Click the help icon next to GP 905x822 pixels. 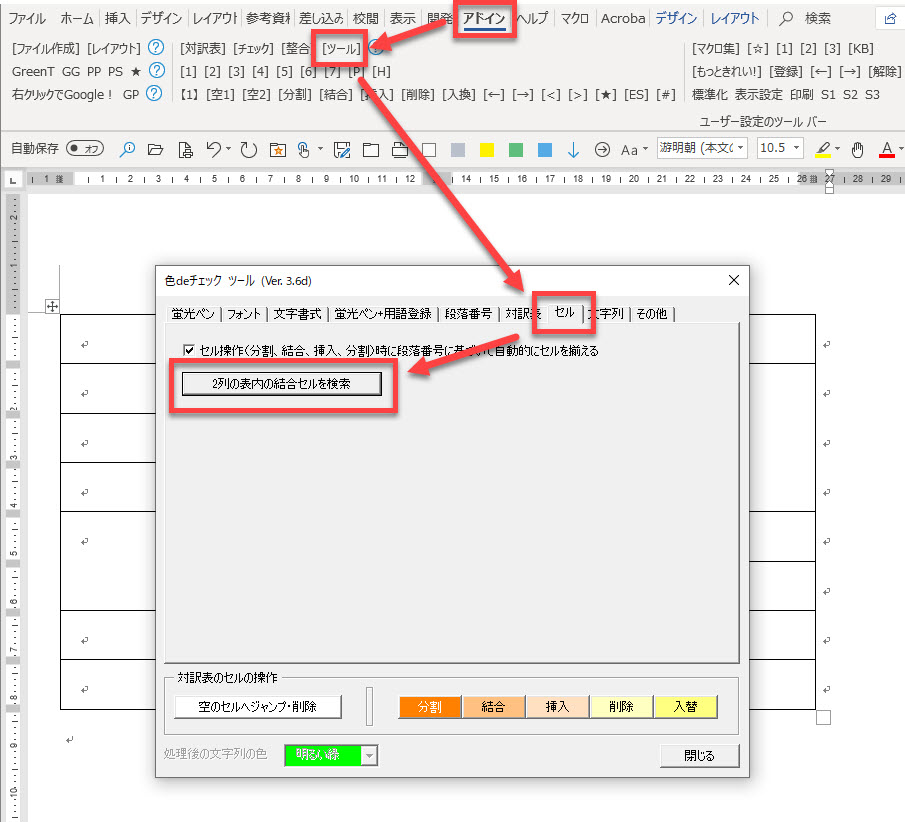pos(154,94)
